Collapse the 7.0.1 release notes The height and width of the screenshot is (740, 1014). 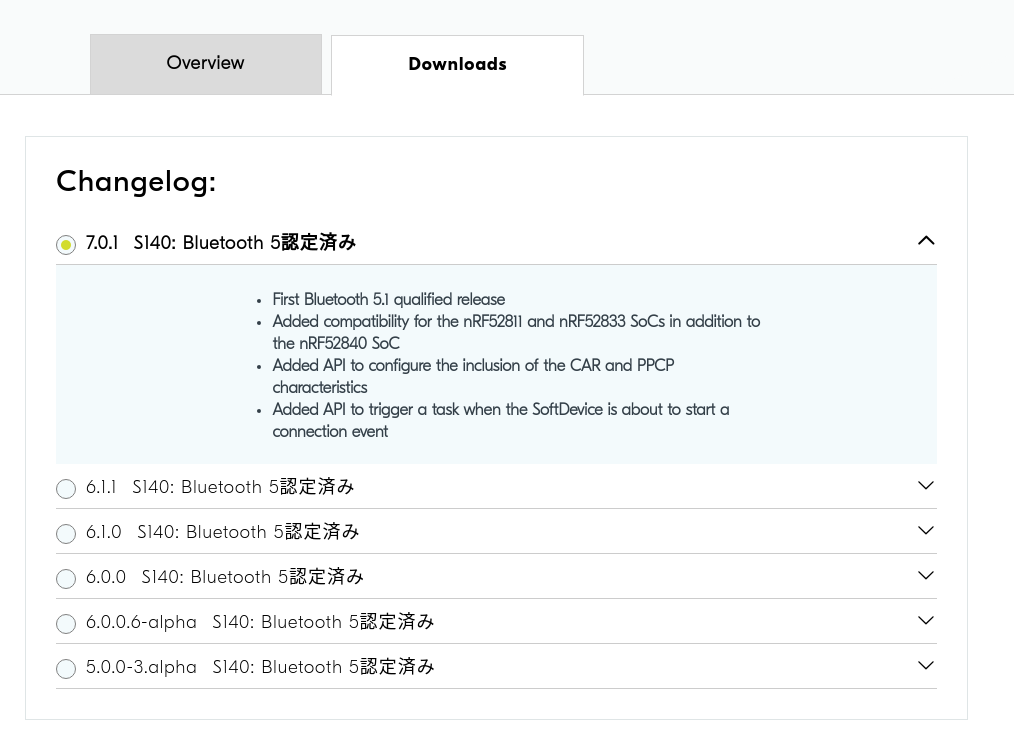[925, 241]
